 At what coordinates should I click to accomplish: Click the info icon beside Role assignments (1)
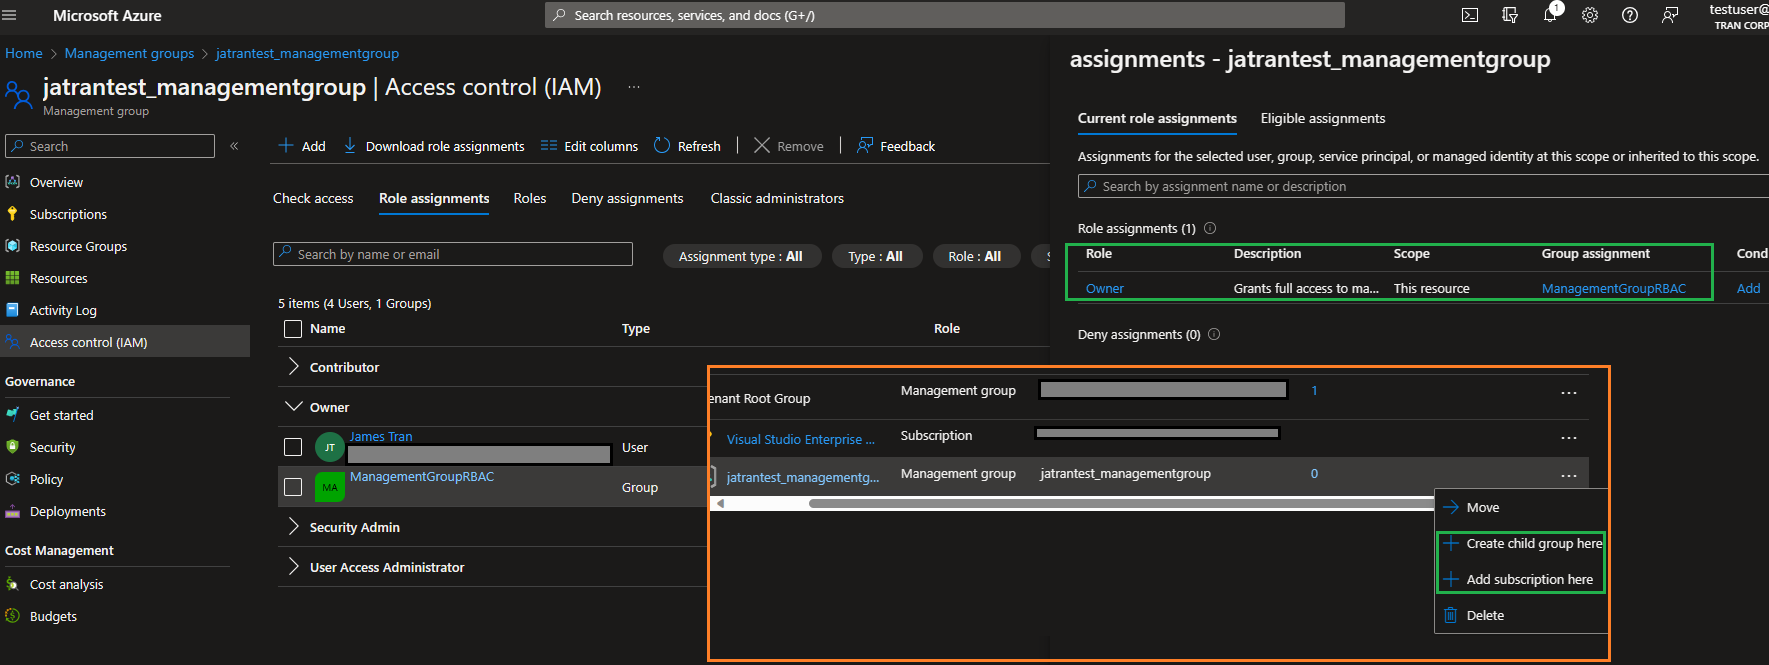[x=1210, y=228]
